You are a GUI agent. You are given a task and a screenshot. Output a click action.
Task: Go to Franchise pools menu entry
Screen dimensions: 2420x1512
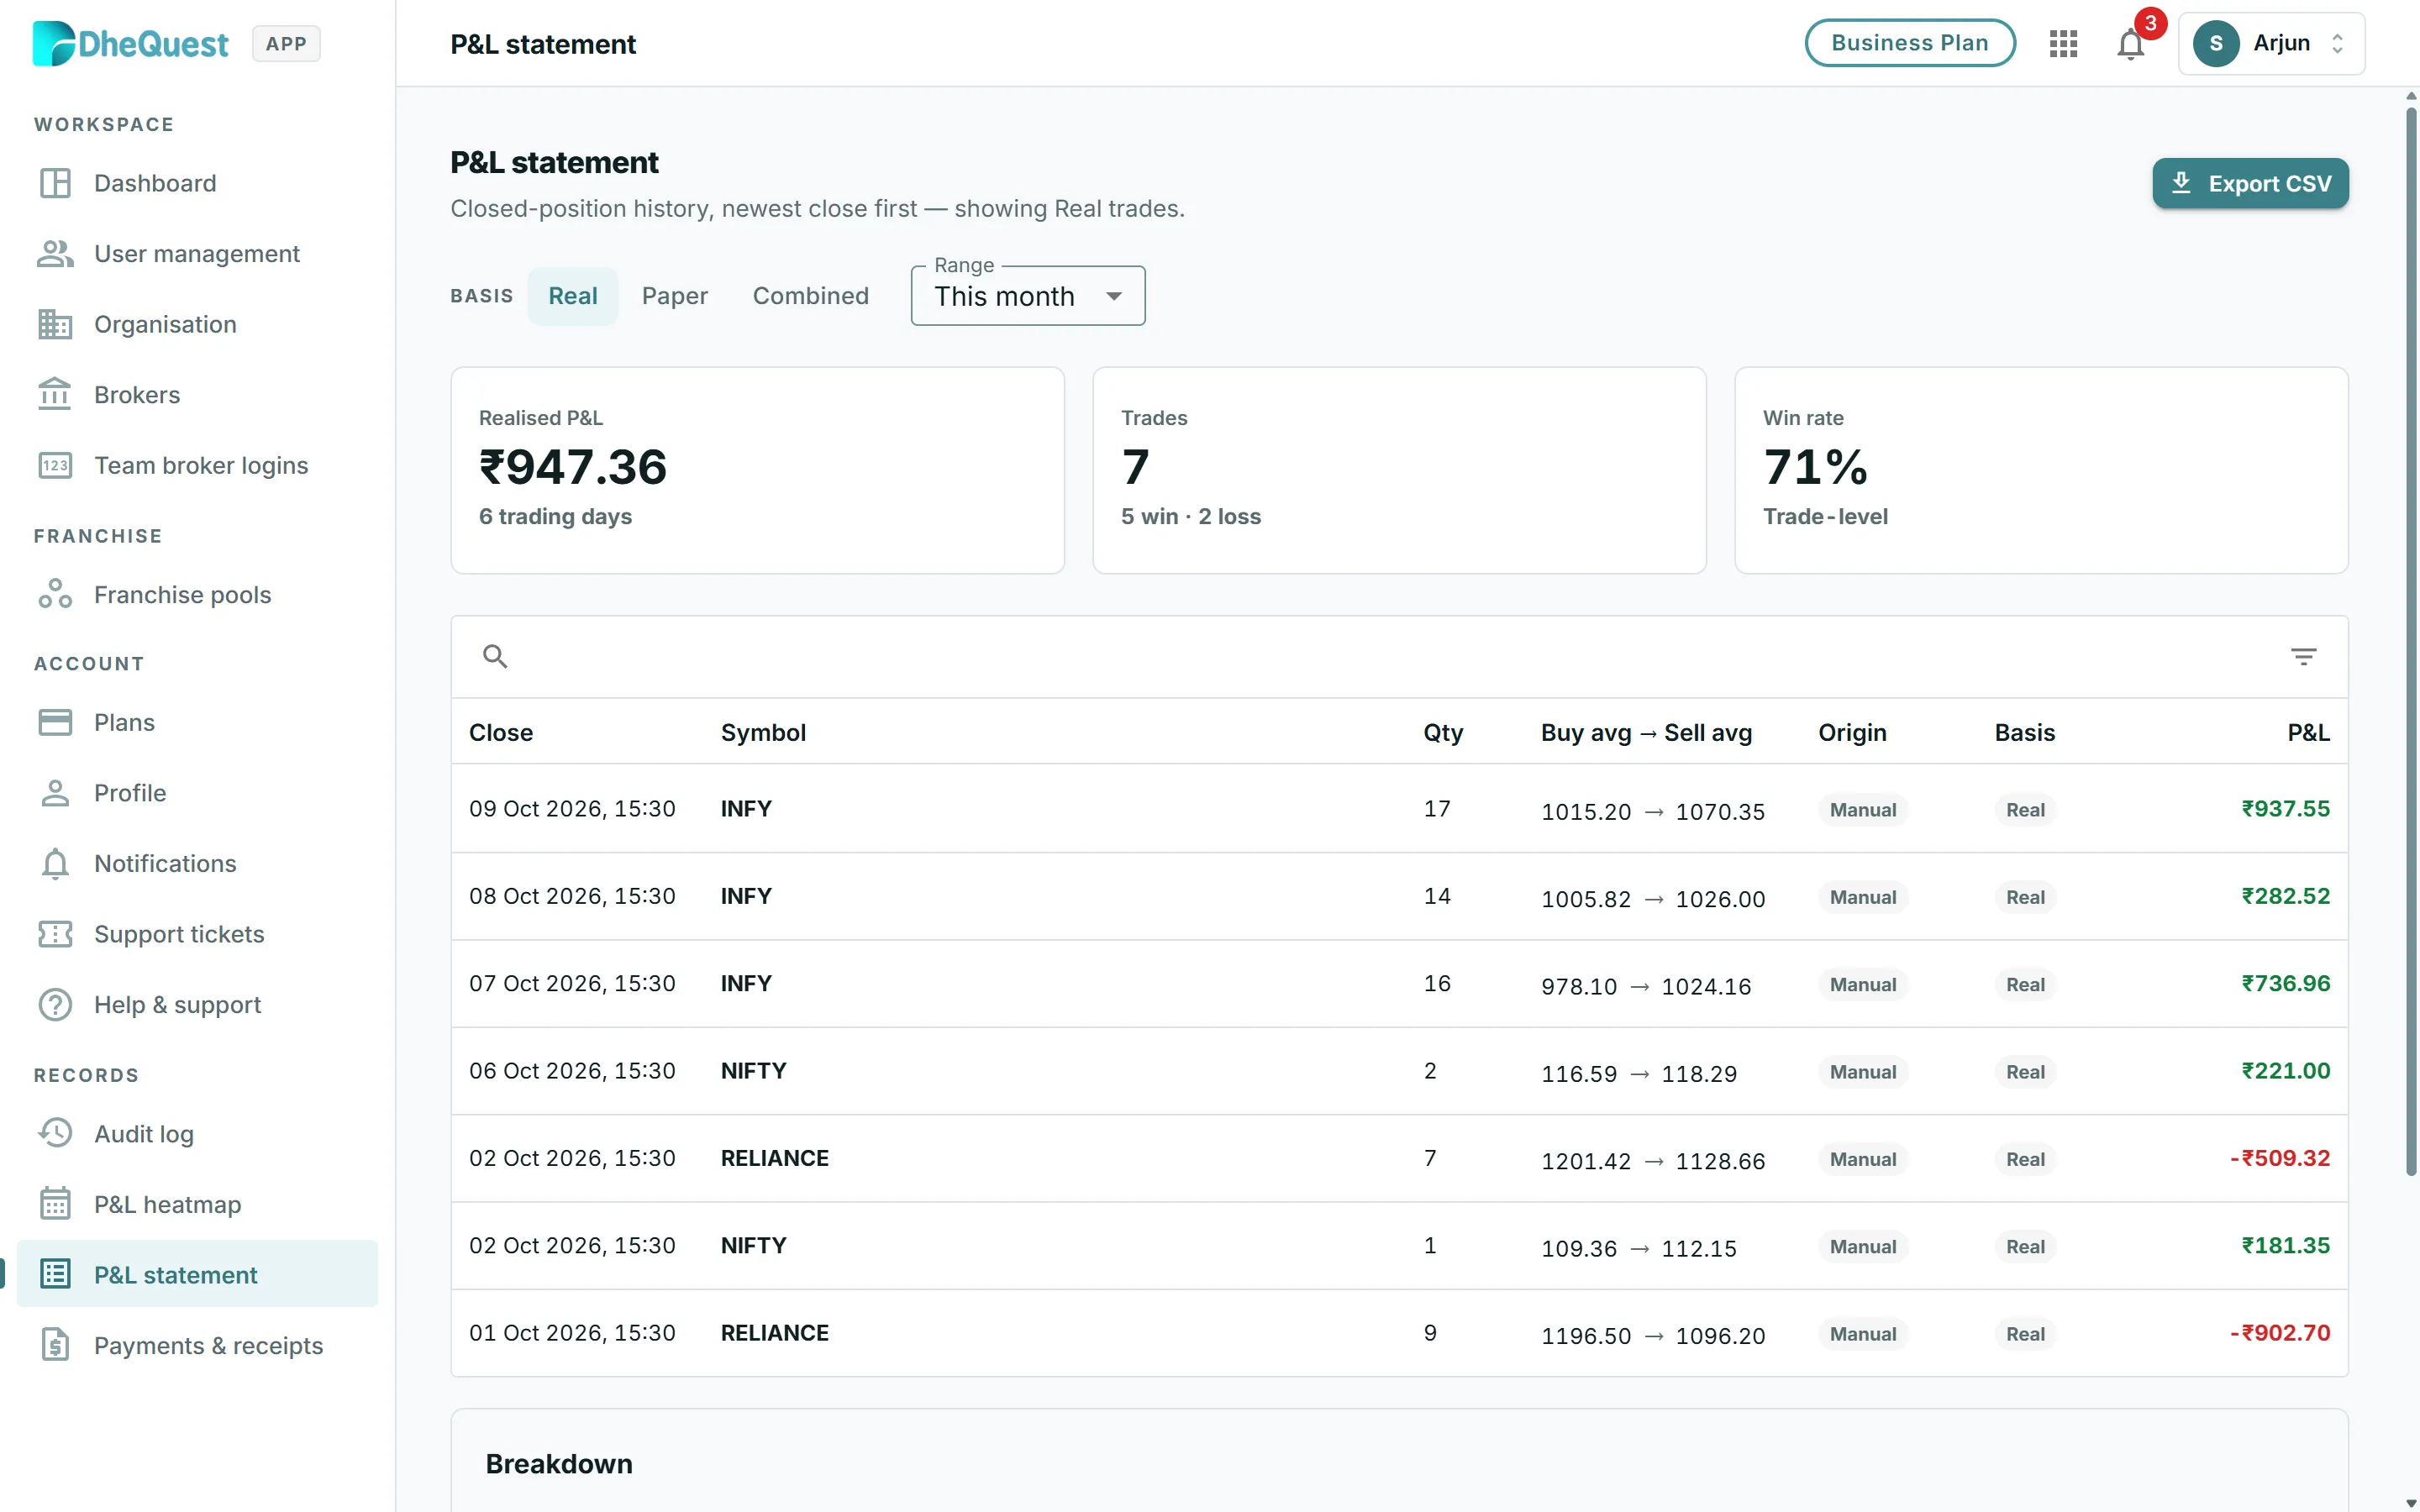pyautogui.click(x=198, y=594)
